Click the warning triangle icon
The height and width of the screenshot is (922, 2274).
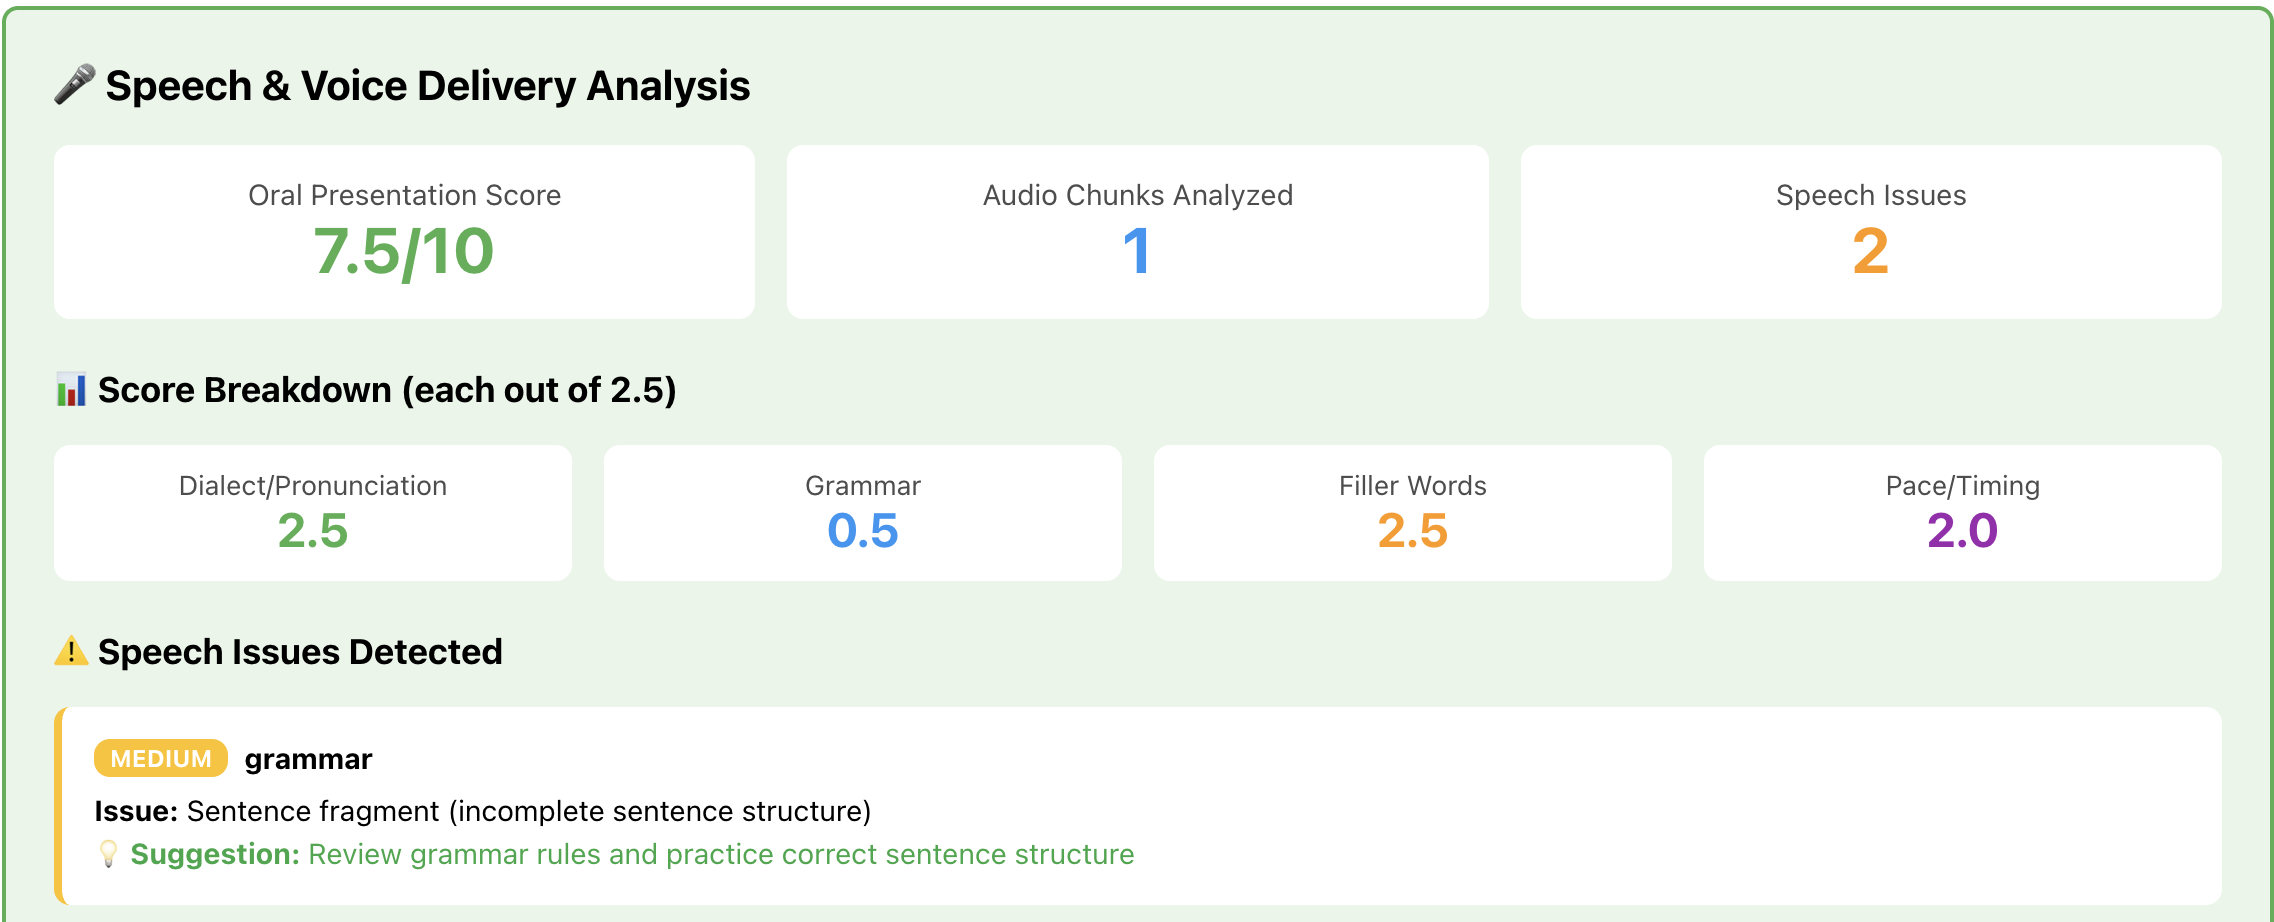pos(71,652)
